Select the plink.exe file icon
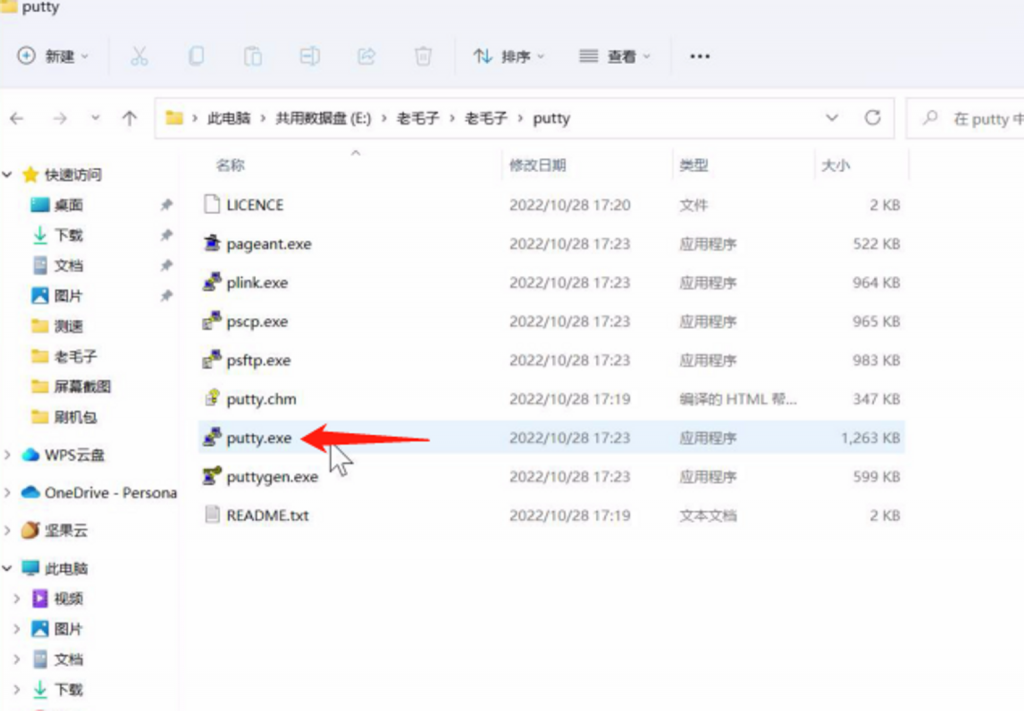 click(x=212, y=282)
